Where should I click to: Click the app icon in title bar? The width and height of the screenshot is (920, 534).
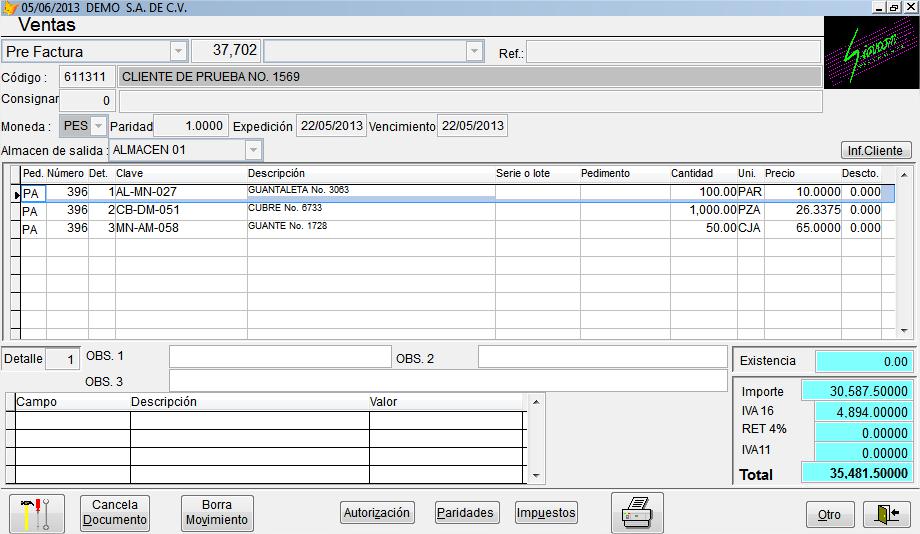10,8
